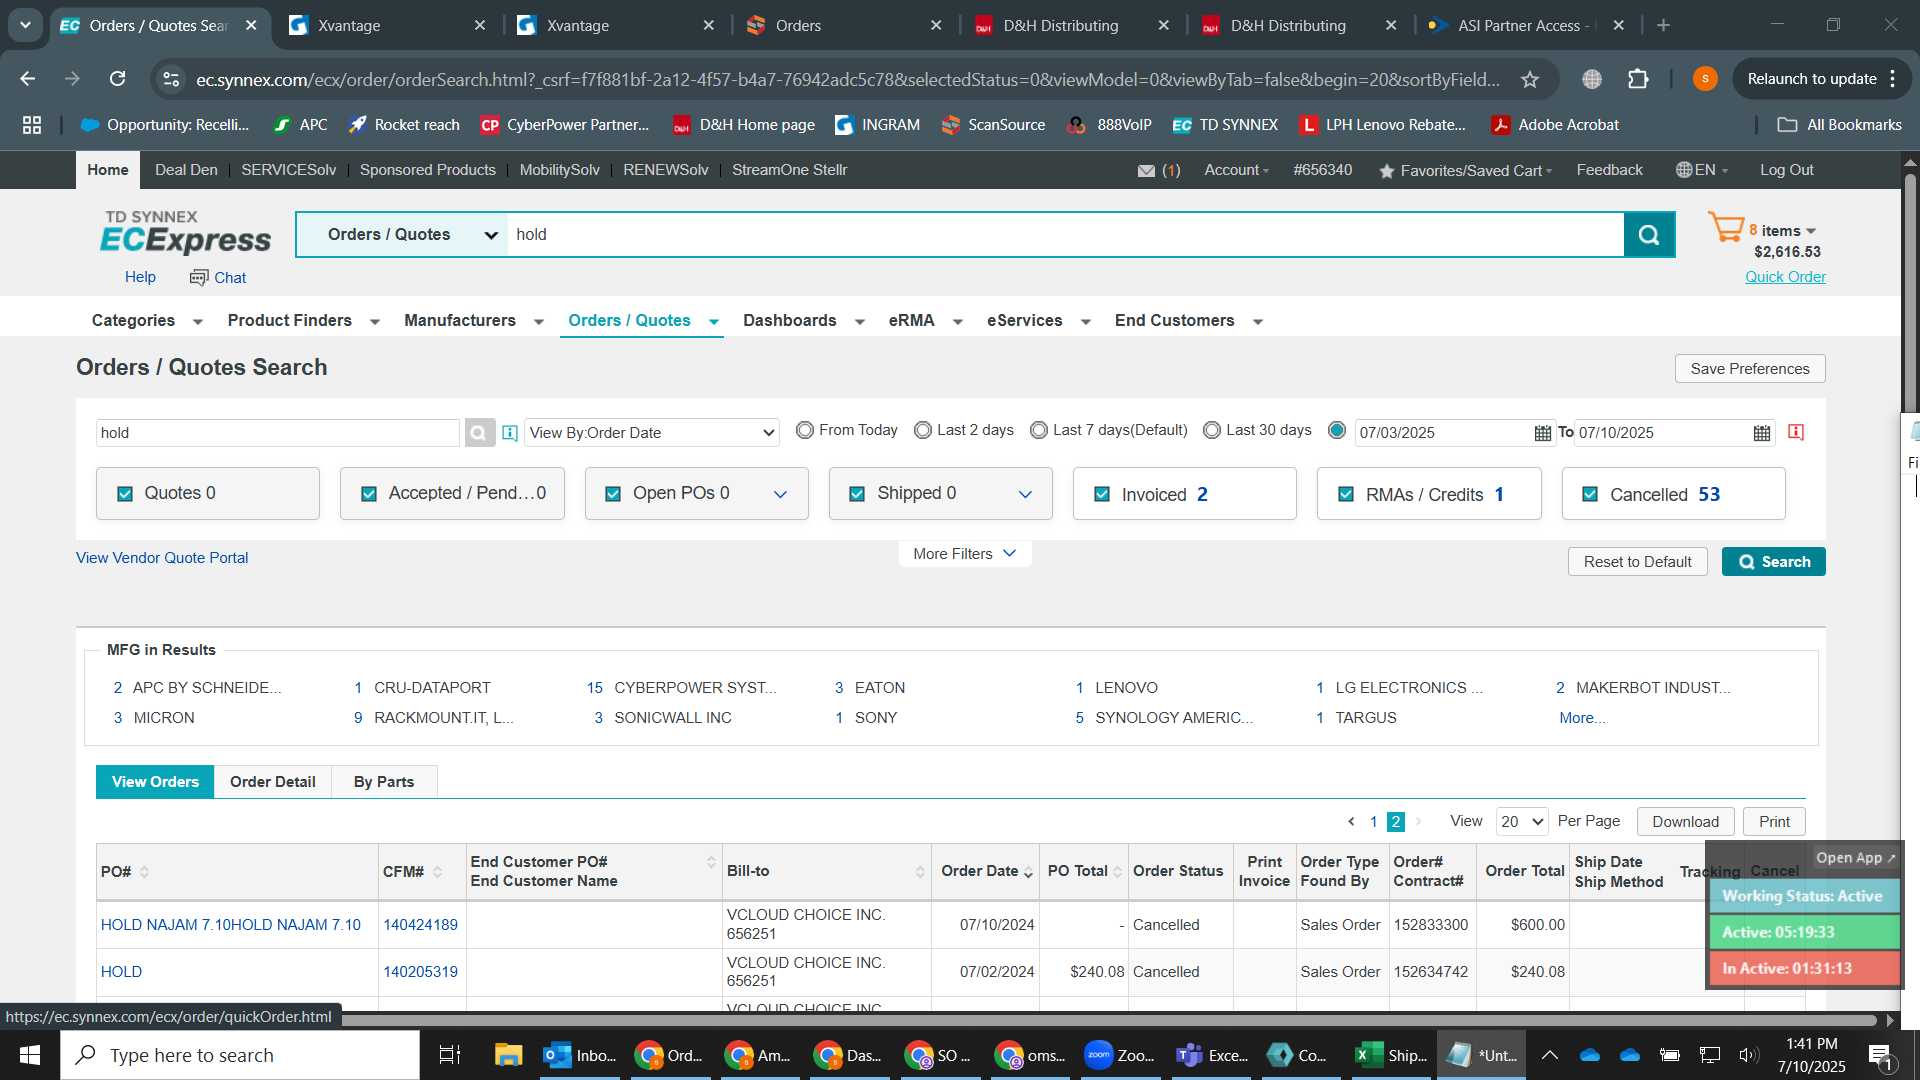Open File Explorer from the taskbar
The image size is (1920, 1080).
pyautogui.click(x=508, y=1055)
